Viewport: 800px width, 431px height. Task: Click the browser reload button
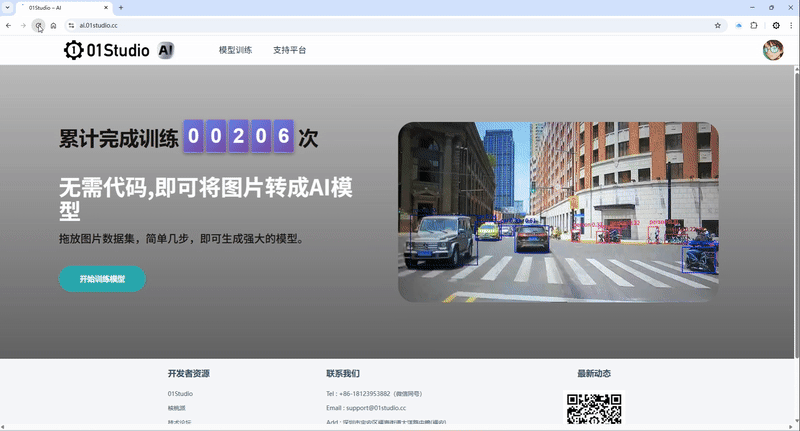tap(38, 25)
